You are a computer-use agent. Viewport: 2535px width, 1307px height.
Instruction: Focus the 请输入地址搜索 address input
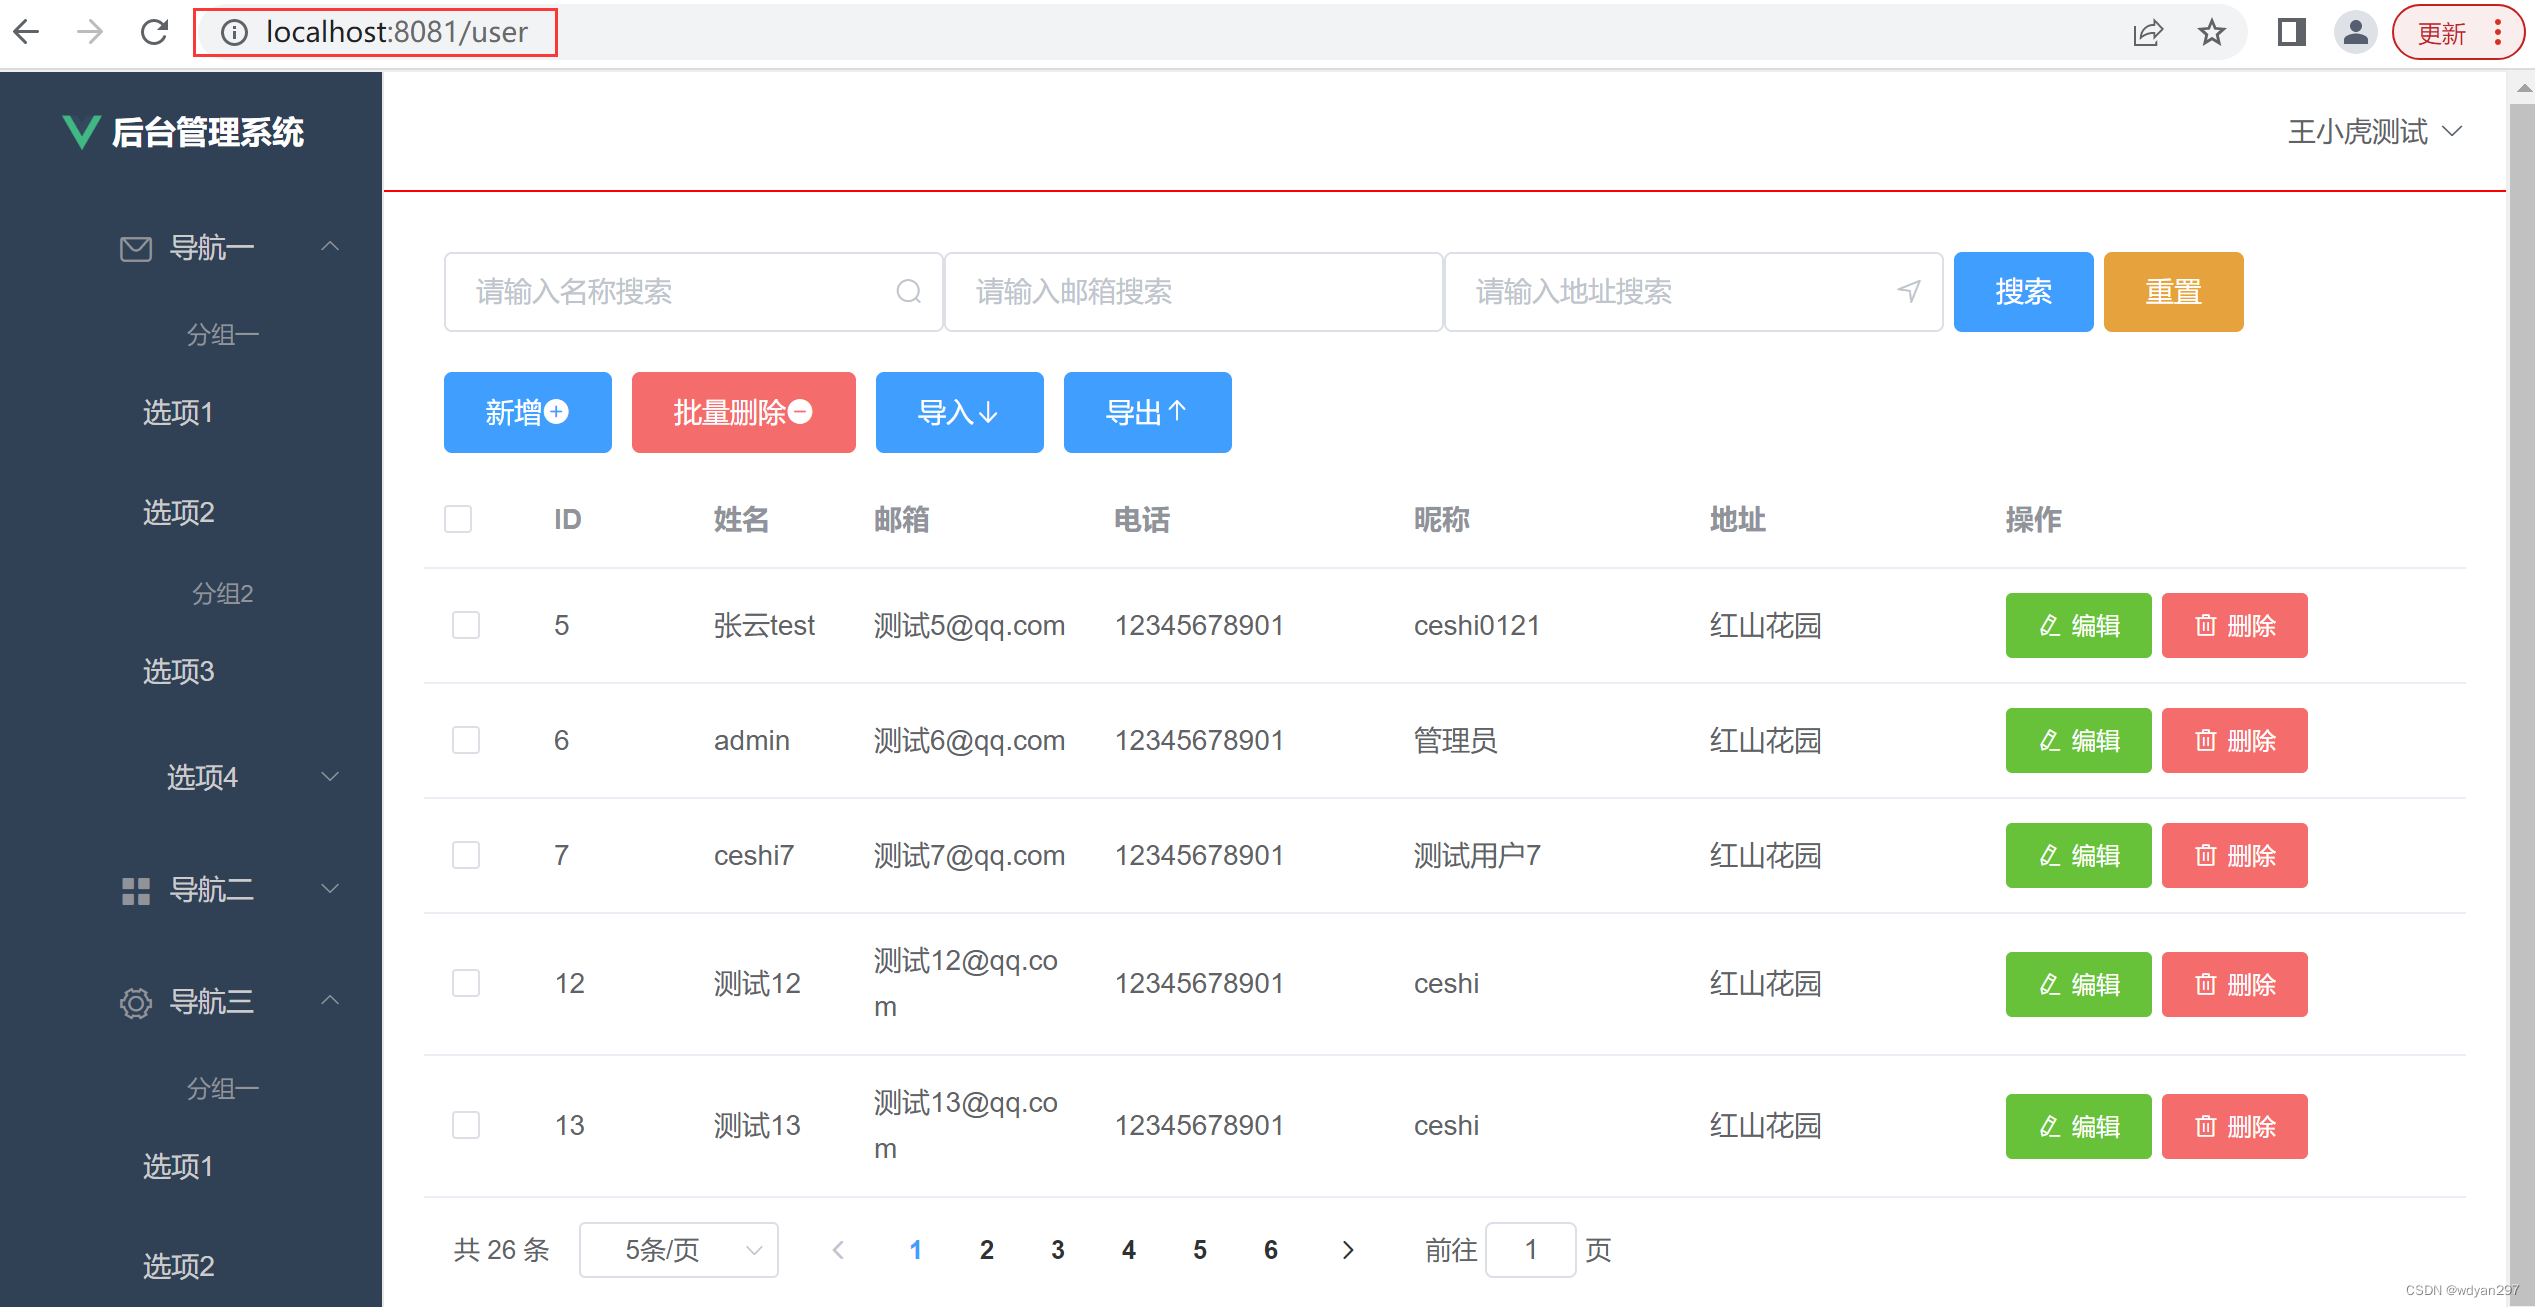tap(1693, 291)
